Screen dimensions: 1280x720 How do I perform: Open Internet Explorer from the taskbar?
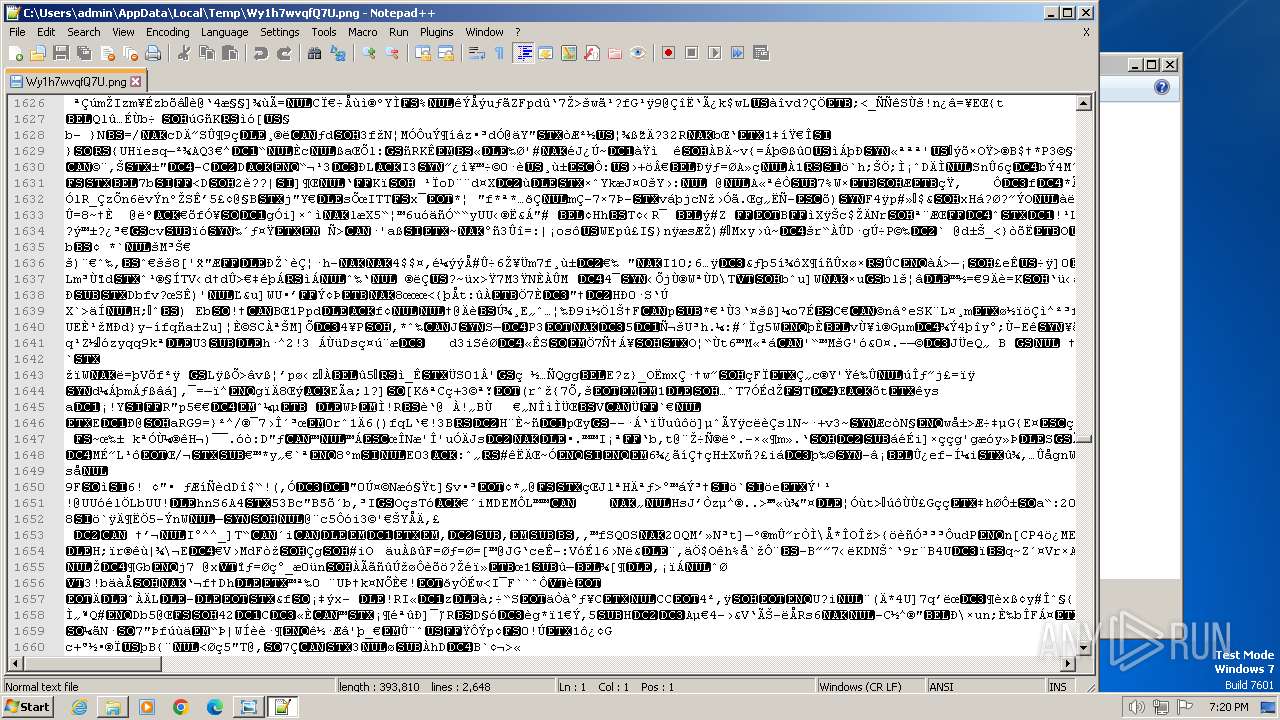(x=79, y=707)
